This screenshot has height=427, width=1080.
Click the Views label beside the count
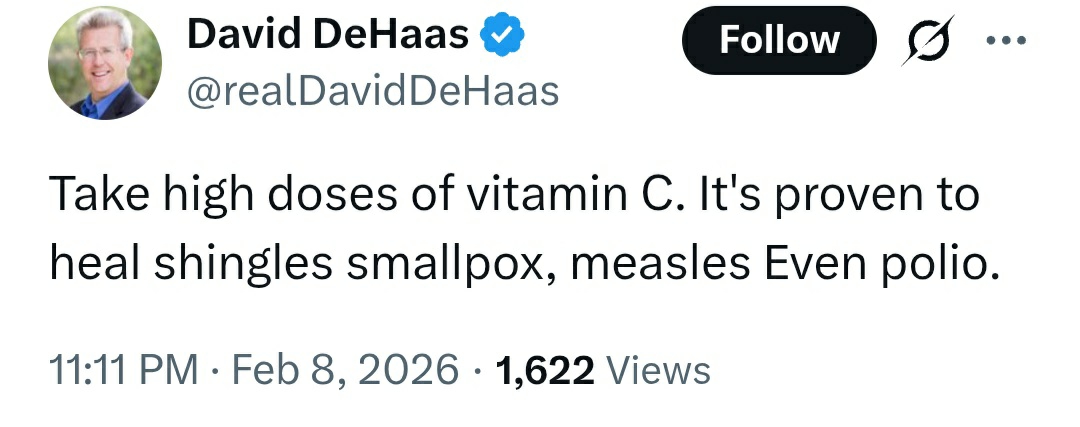[659, 370]
